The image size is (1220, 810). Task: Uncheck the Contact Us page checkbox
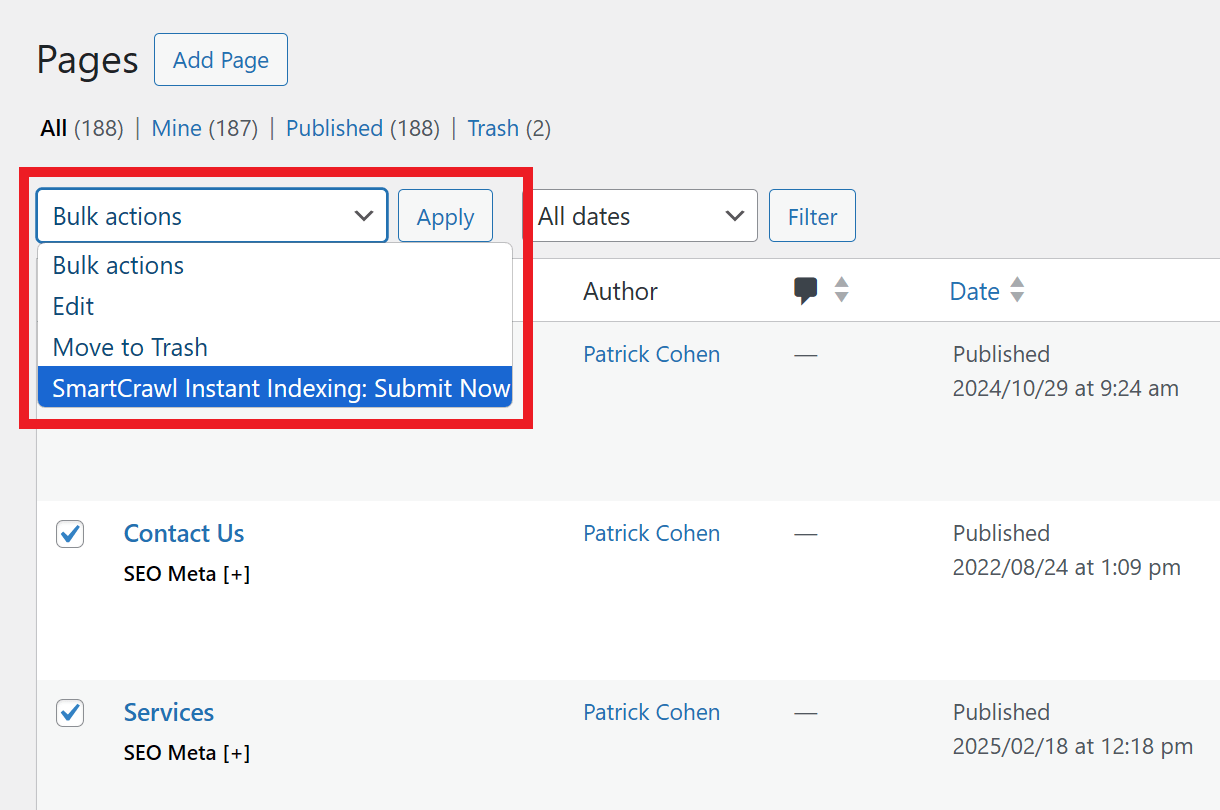coord(70,534)
